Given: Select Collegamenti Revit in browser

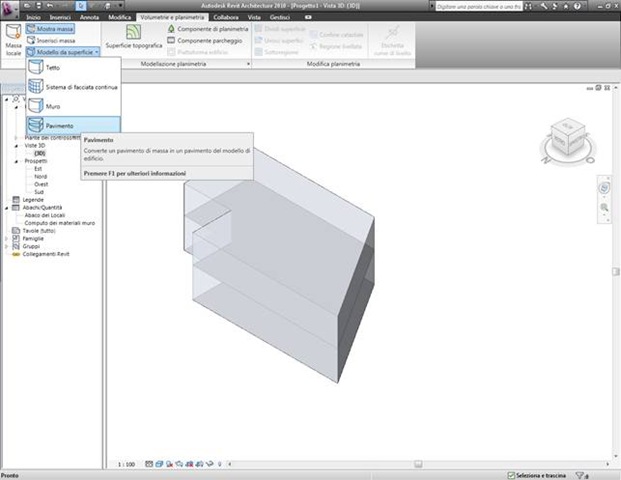Looking at the screenshot, I should coord(46,254).
